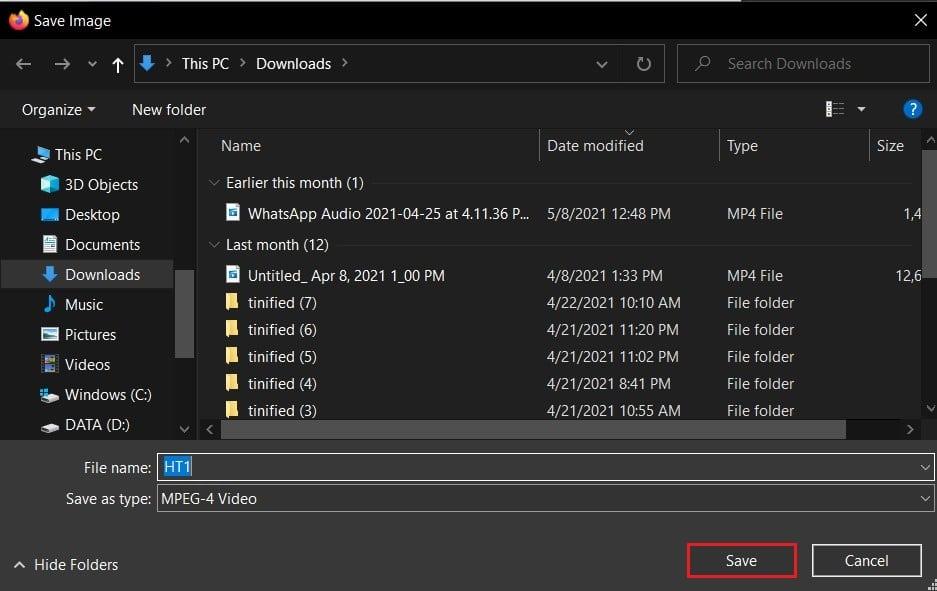937x591 pixels.
Task: Click Hide Folders to collapse the browser
Action: point(66,565)
